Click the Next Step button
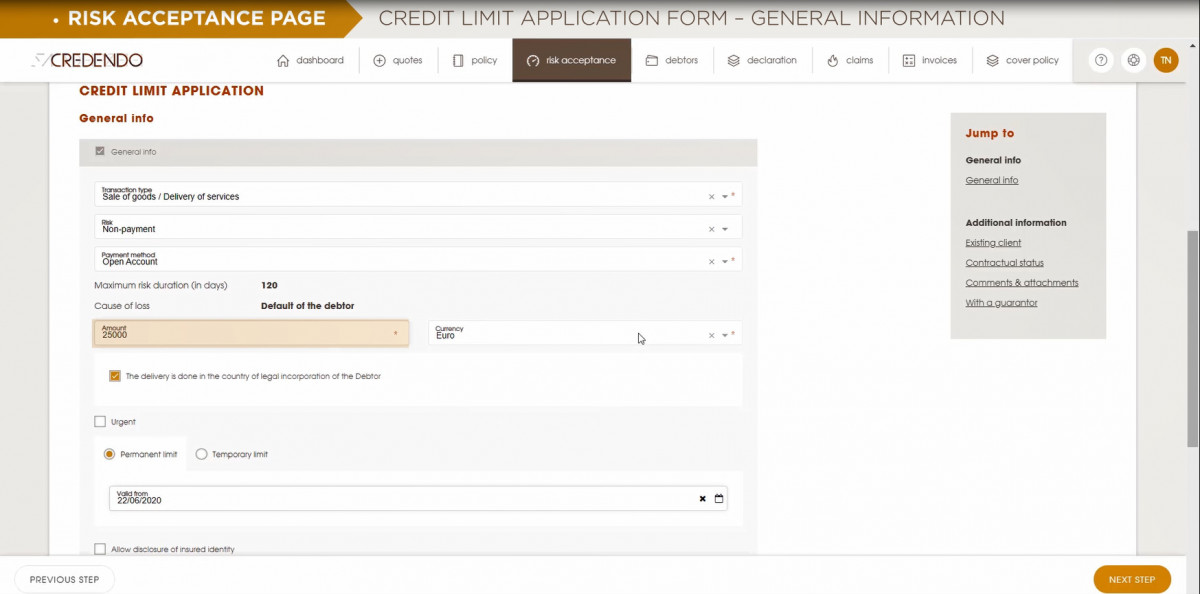1200x594 pixels. coord(1132,579)
